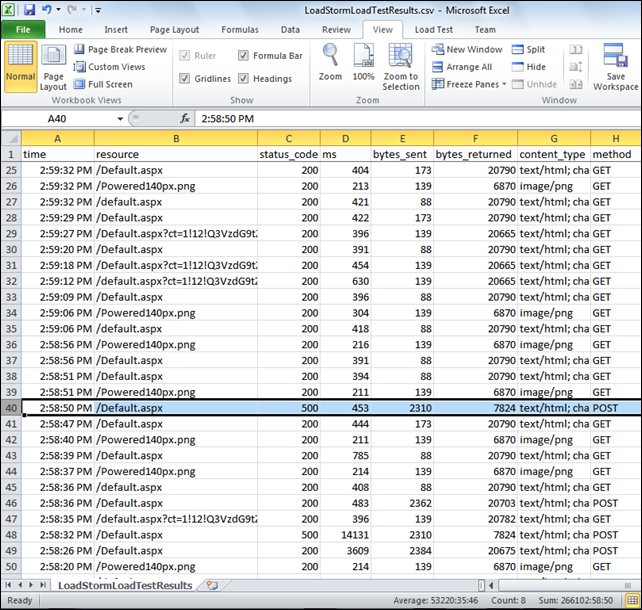The height and width of the screenshot is (610, 642).
Task: Click the 20703 bytes_returned cell
Action: click(x=475, y=503)
